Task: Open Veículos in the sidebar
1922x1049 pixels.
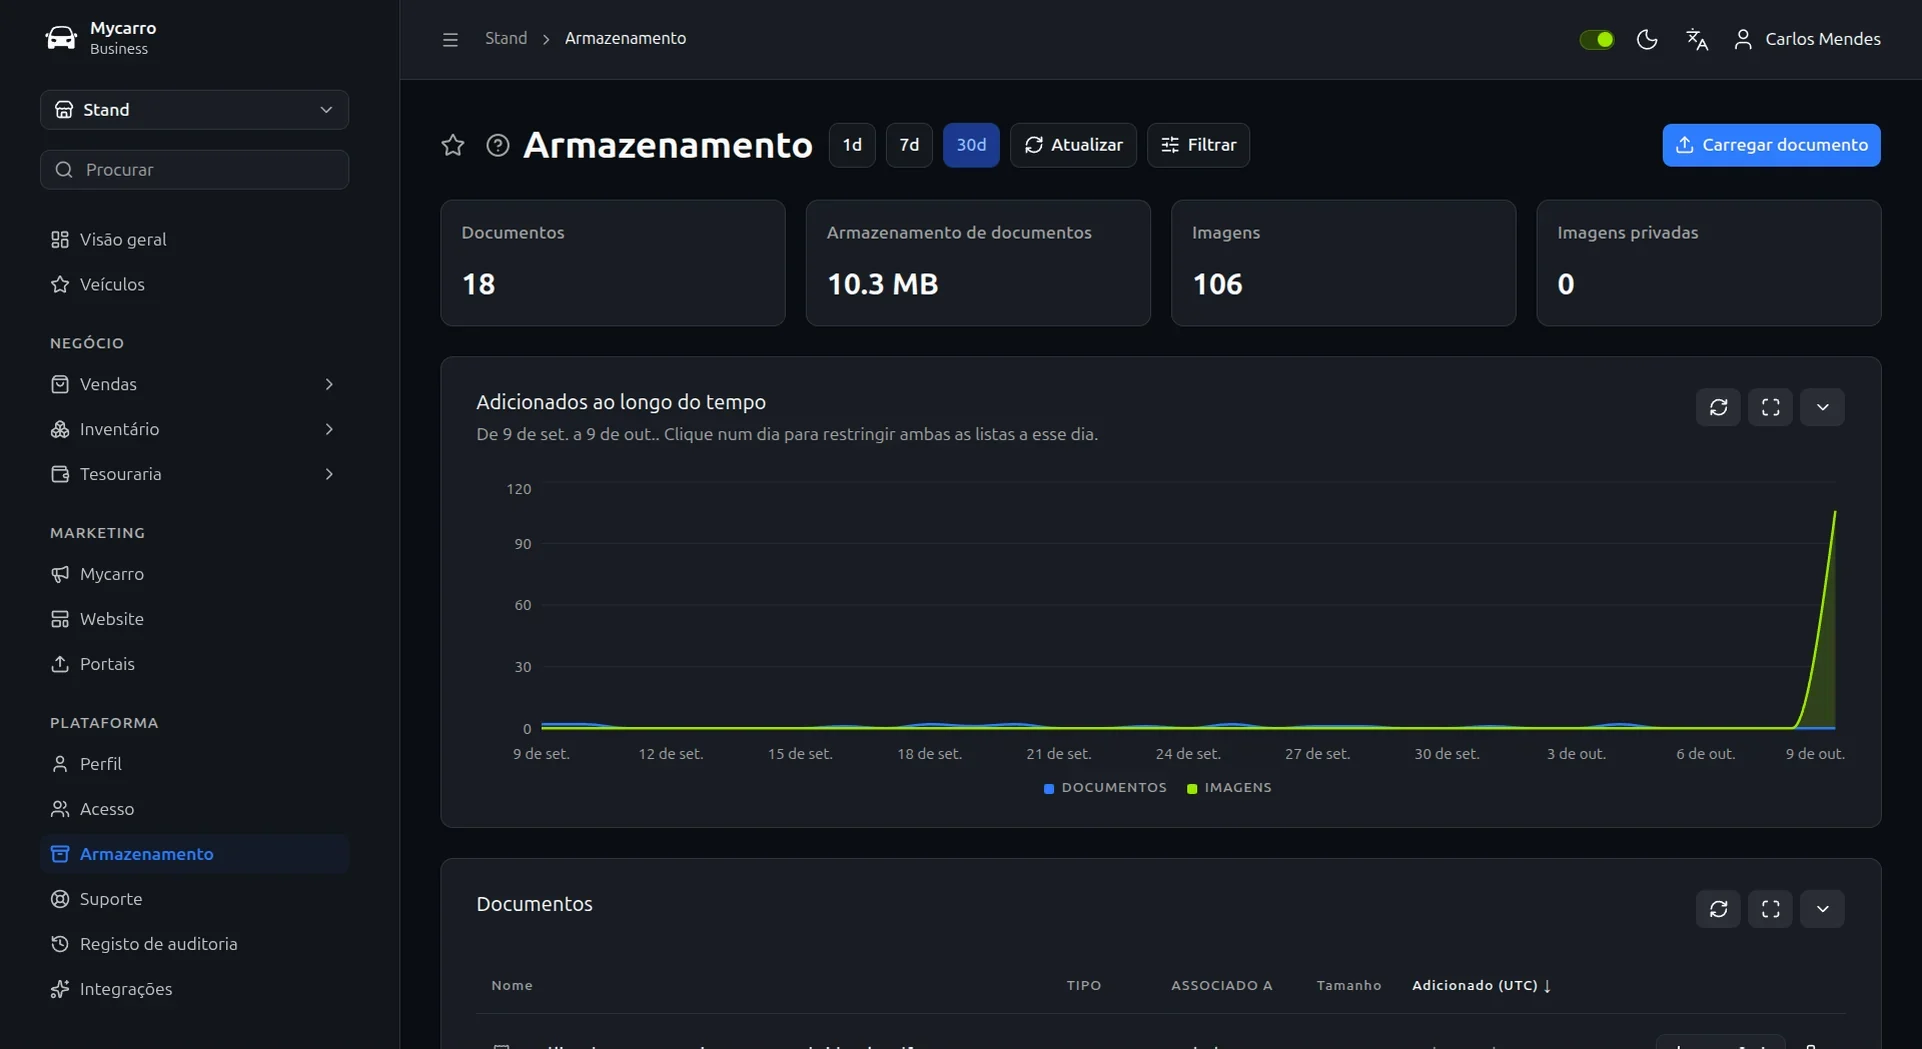Action: (194, 284)
